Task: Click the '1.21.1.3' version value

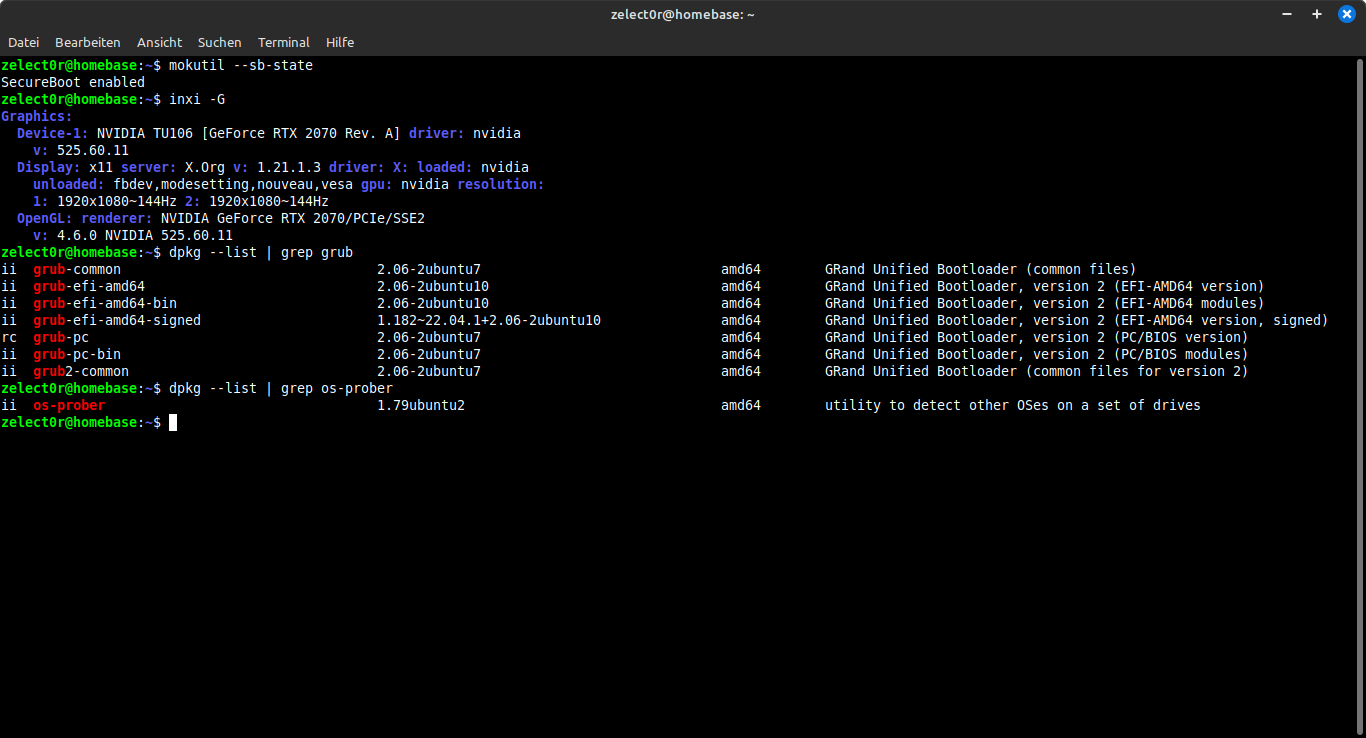Action: click(x=289, y=167)
